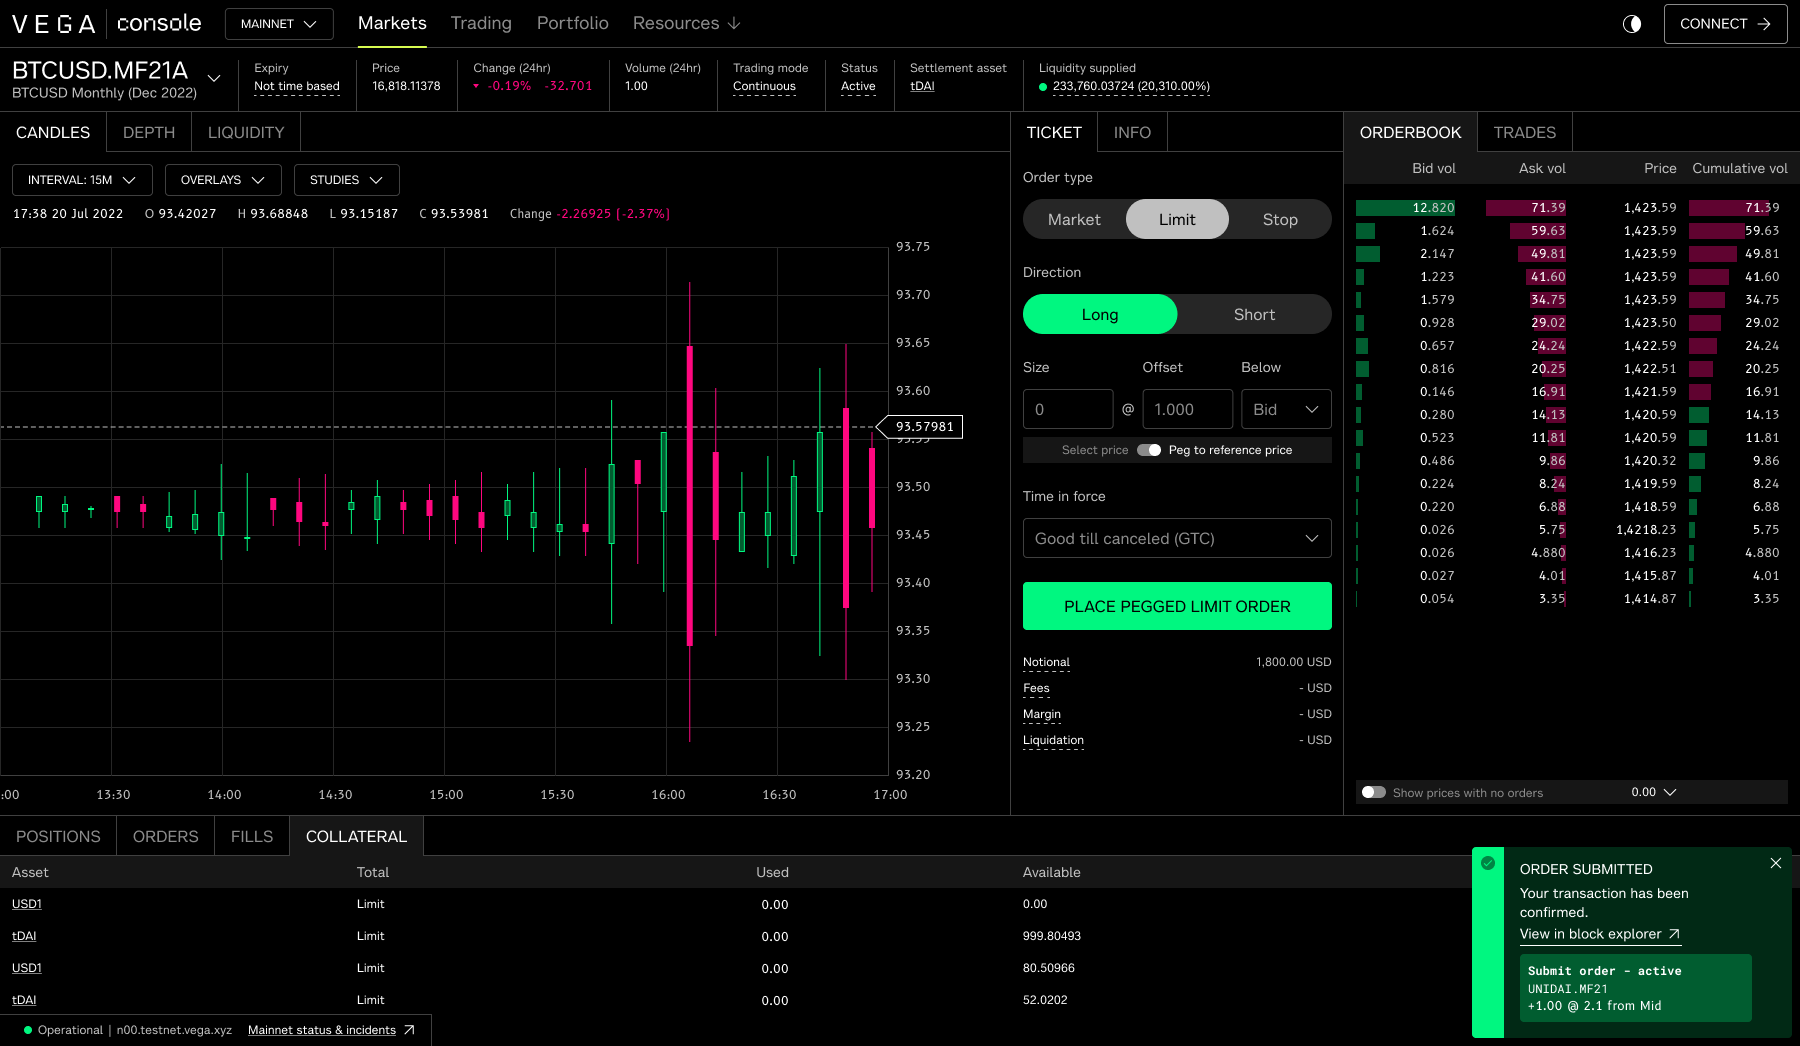Screen dimensions: 1800x1046
Task: Click the Continuous trading mode value
Action: pyautogui.click(x=764, y=87)
